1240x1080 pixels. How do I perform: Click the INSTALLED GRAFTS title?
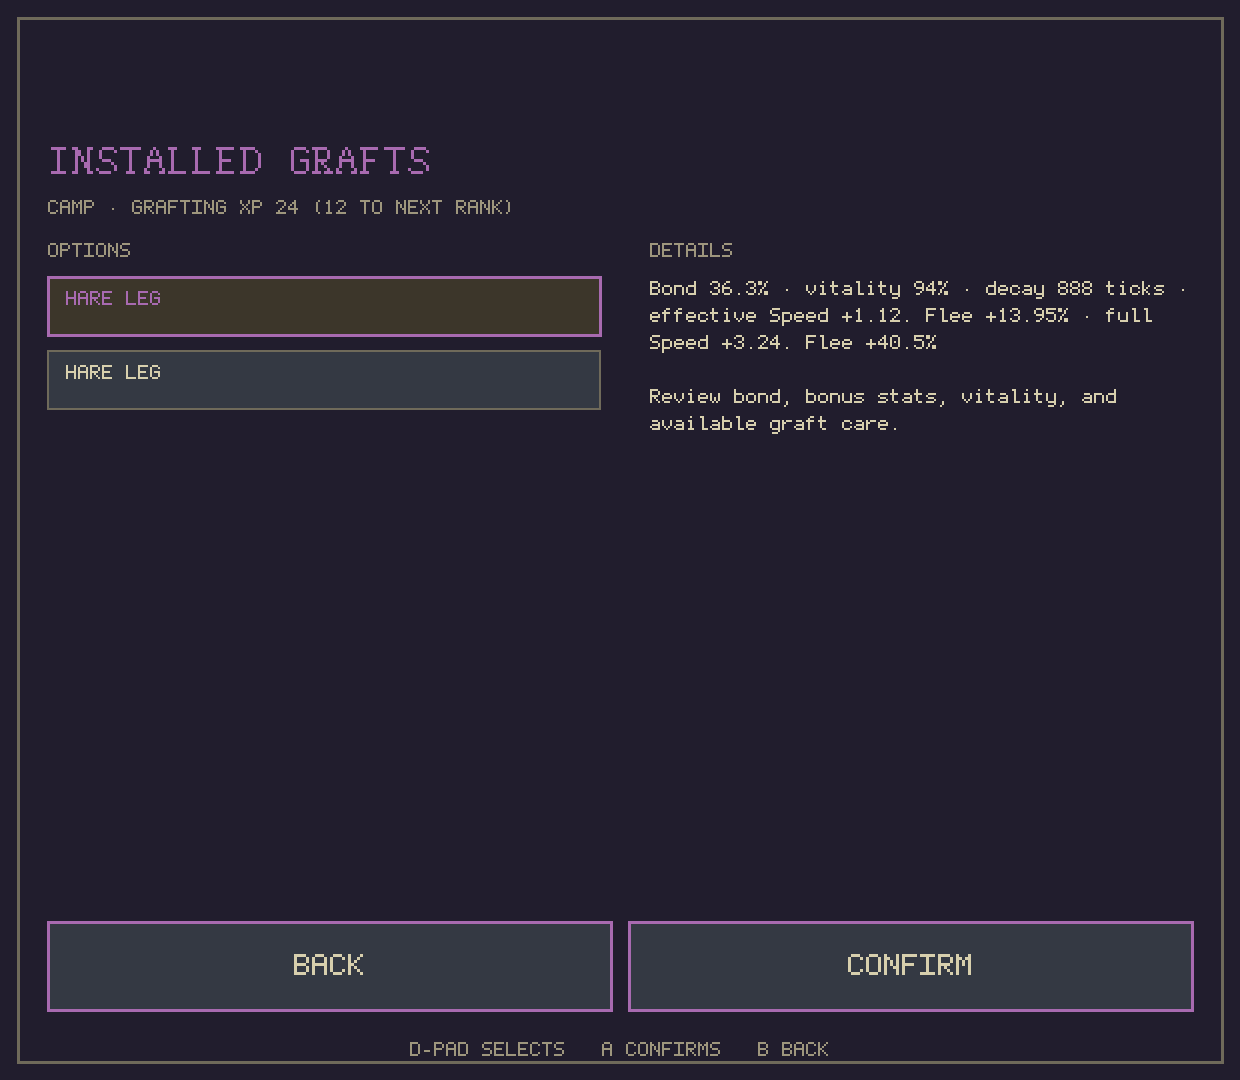[x=240, y=161]
